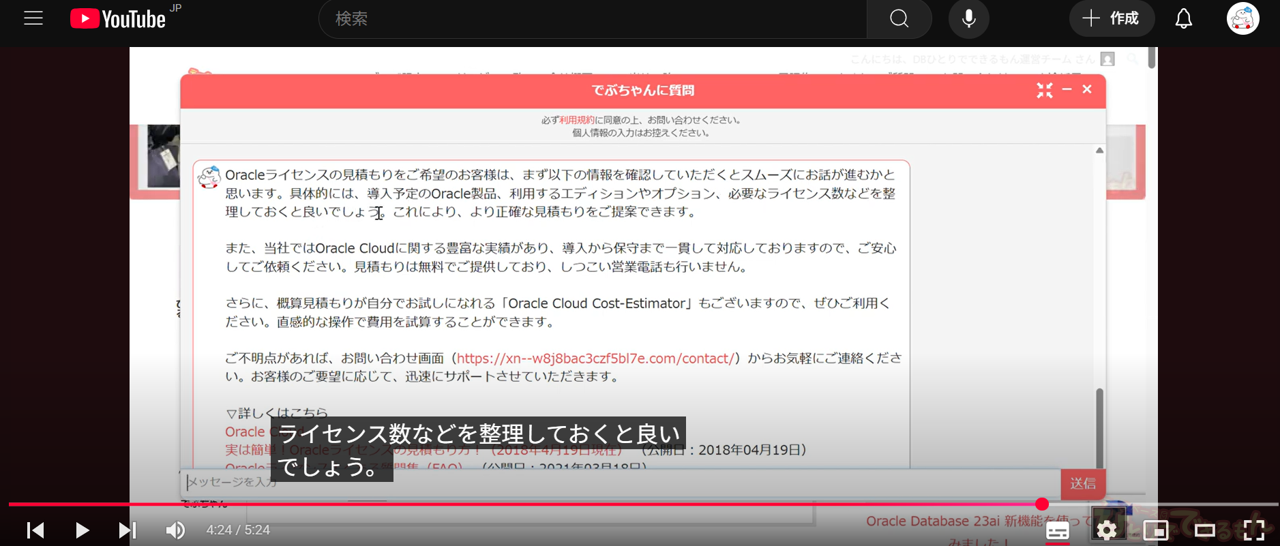Click the ▽詳しくはこちら text
1280x546 pixels.
pos(277,413)
